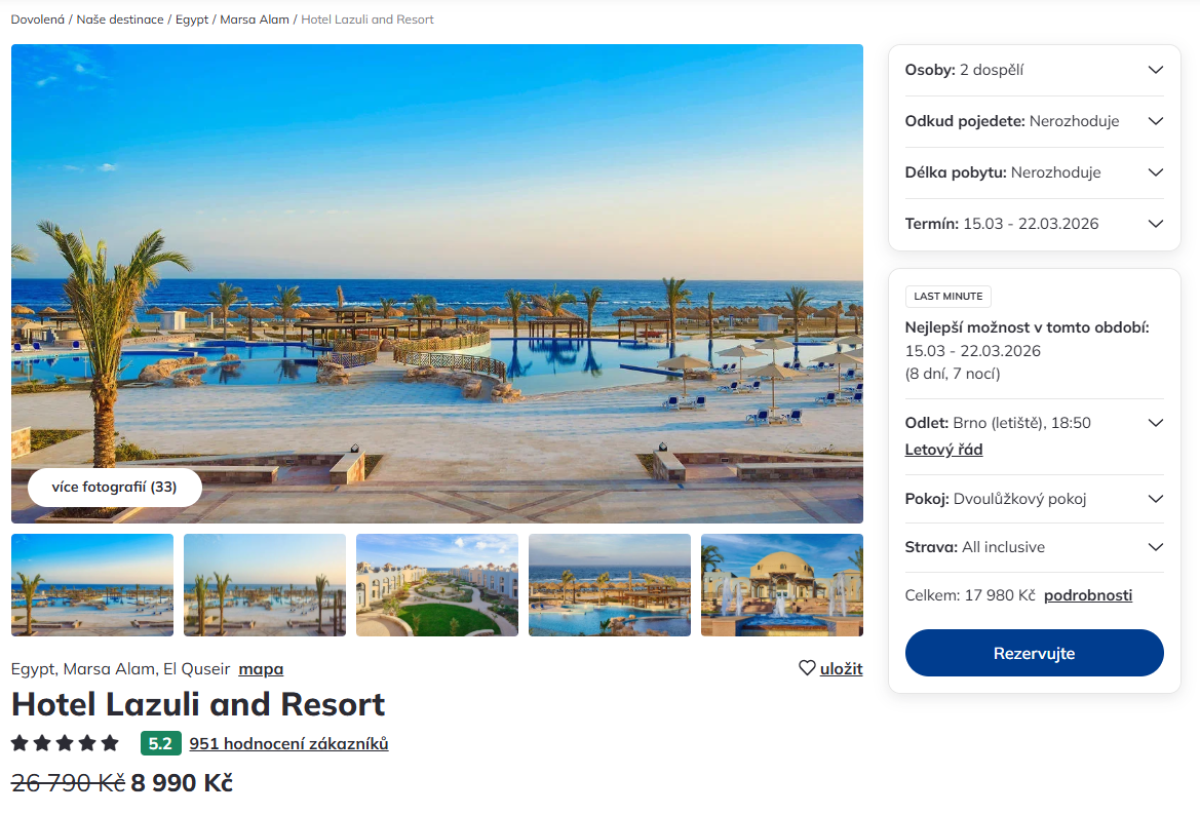Viewport: 1200px width, 814px height.
Task: Expand the Odlet Brno departure option
Action: 1155,422
